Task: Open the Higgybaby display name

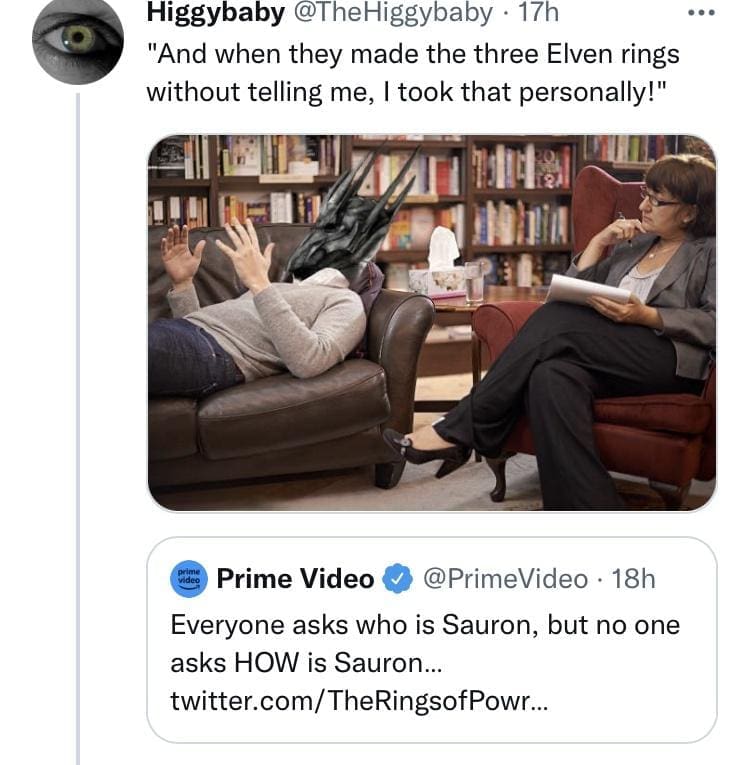Action: [215, 13]
